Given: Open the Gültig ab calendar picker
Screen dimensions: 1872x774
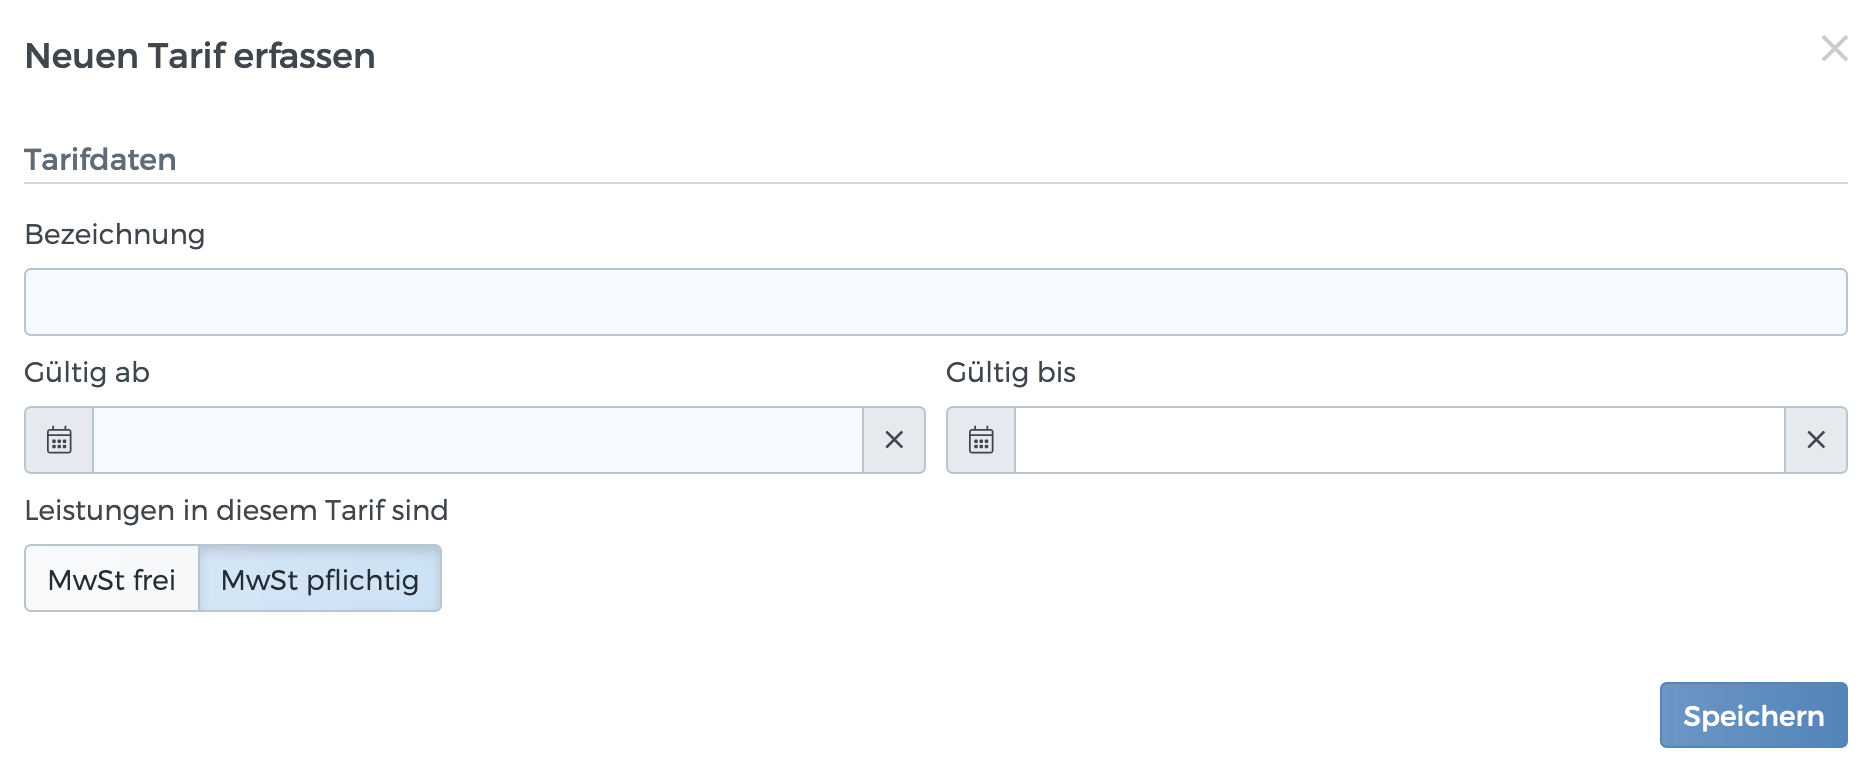Looking at the screenshot, I should [x=59, y=440].
